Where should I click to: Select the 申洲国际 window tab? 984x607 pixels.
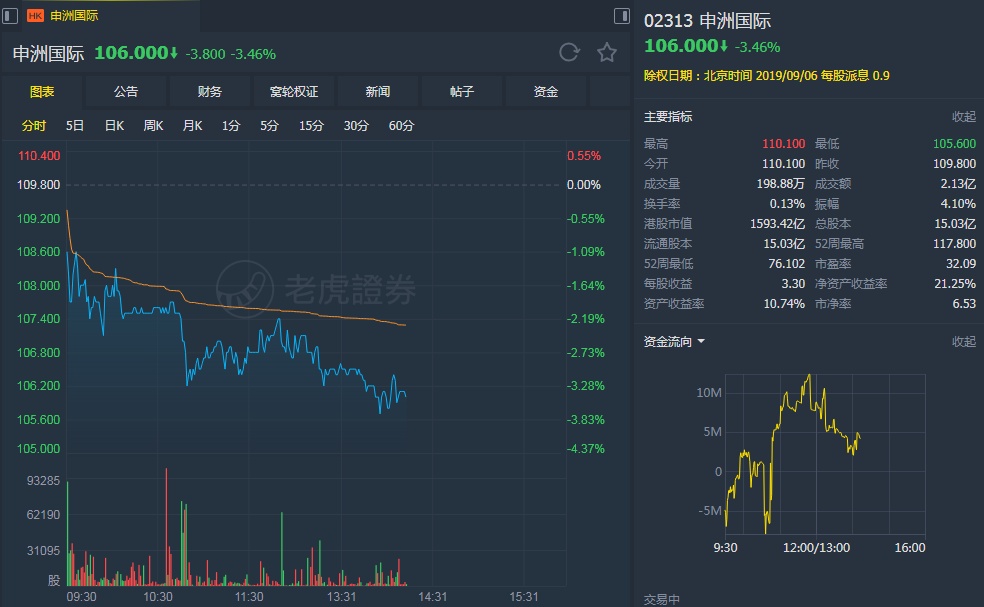[x=75, y=16]
